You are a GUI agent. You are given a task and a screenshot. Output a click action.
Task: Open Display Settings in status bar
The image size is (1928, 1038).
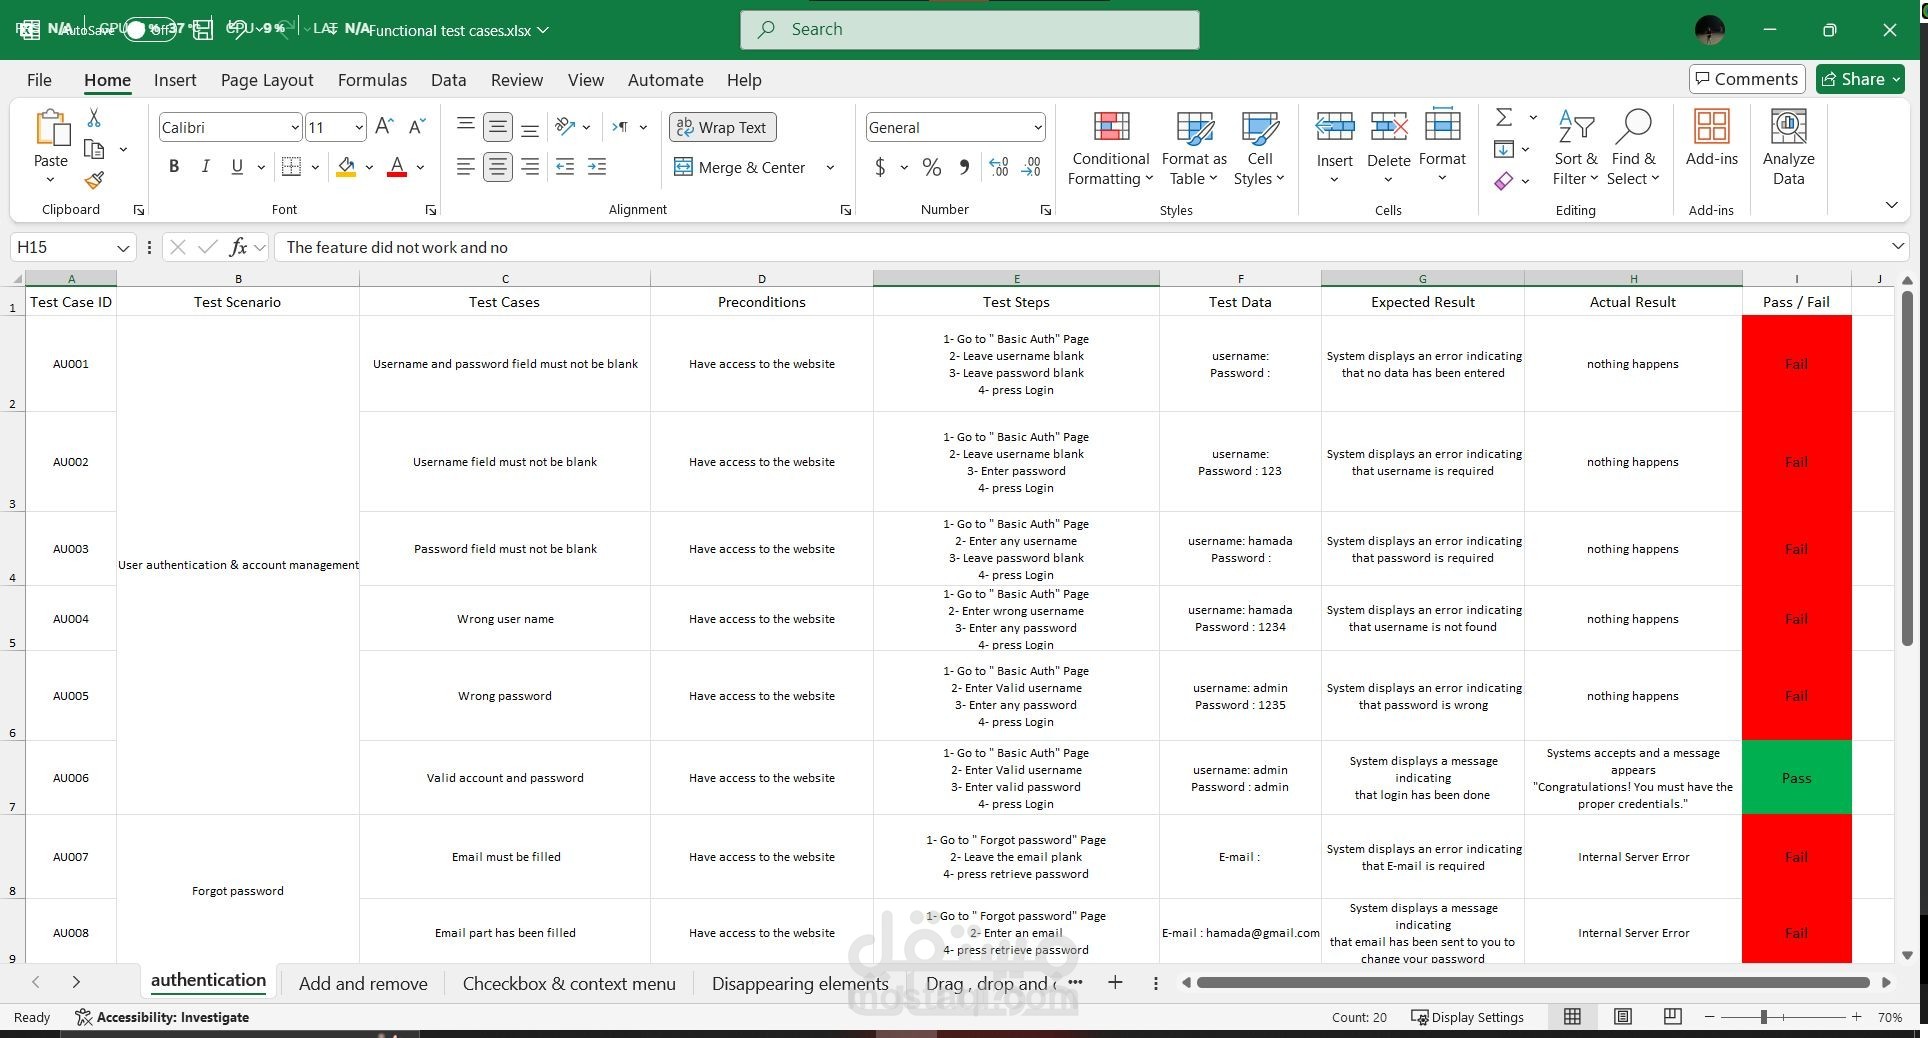[x=1467, y=1017]
